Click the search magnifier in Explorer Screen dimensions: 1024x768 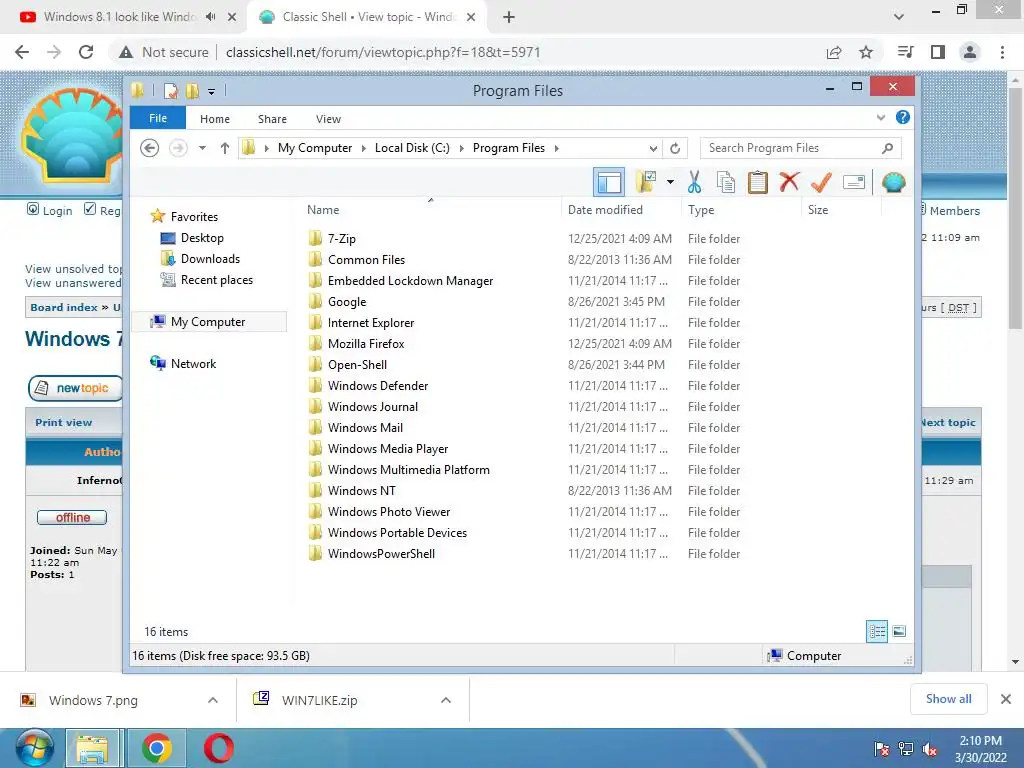coord(888,148)
